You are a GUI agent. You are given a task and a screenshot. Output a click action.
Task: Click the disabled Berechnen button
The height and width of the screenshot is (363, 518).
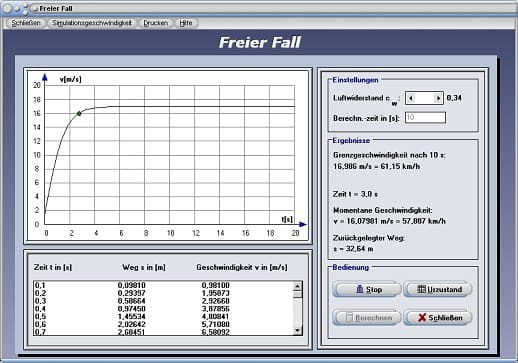[367, 317]
